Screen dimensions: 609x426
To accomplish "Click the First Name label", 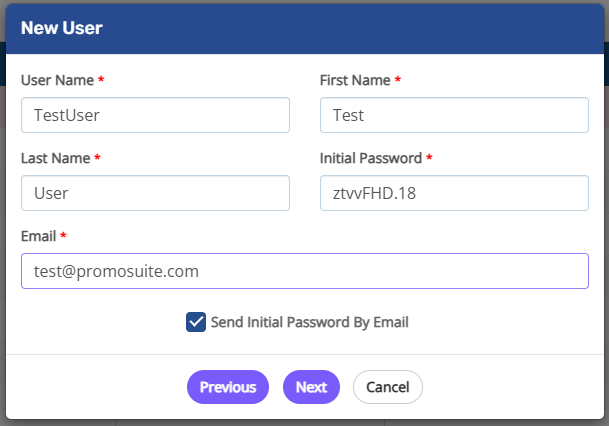I will 355,80.
